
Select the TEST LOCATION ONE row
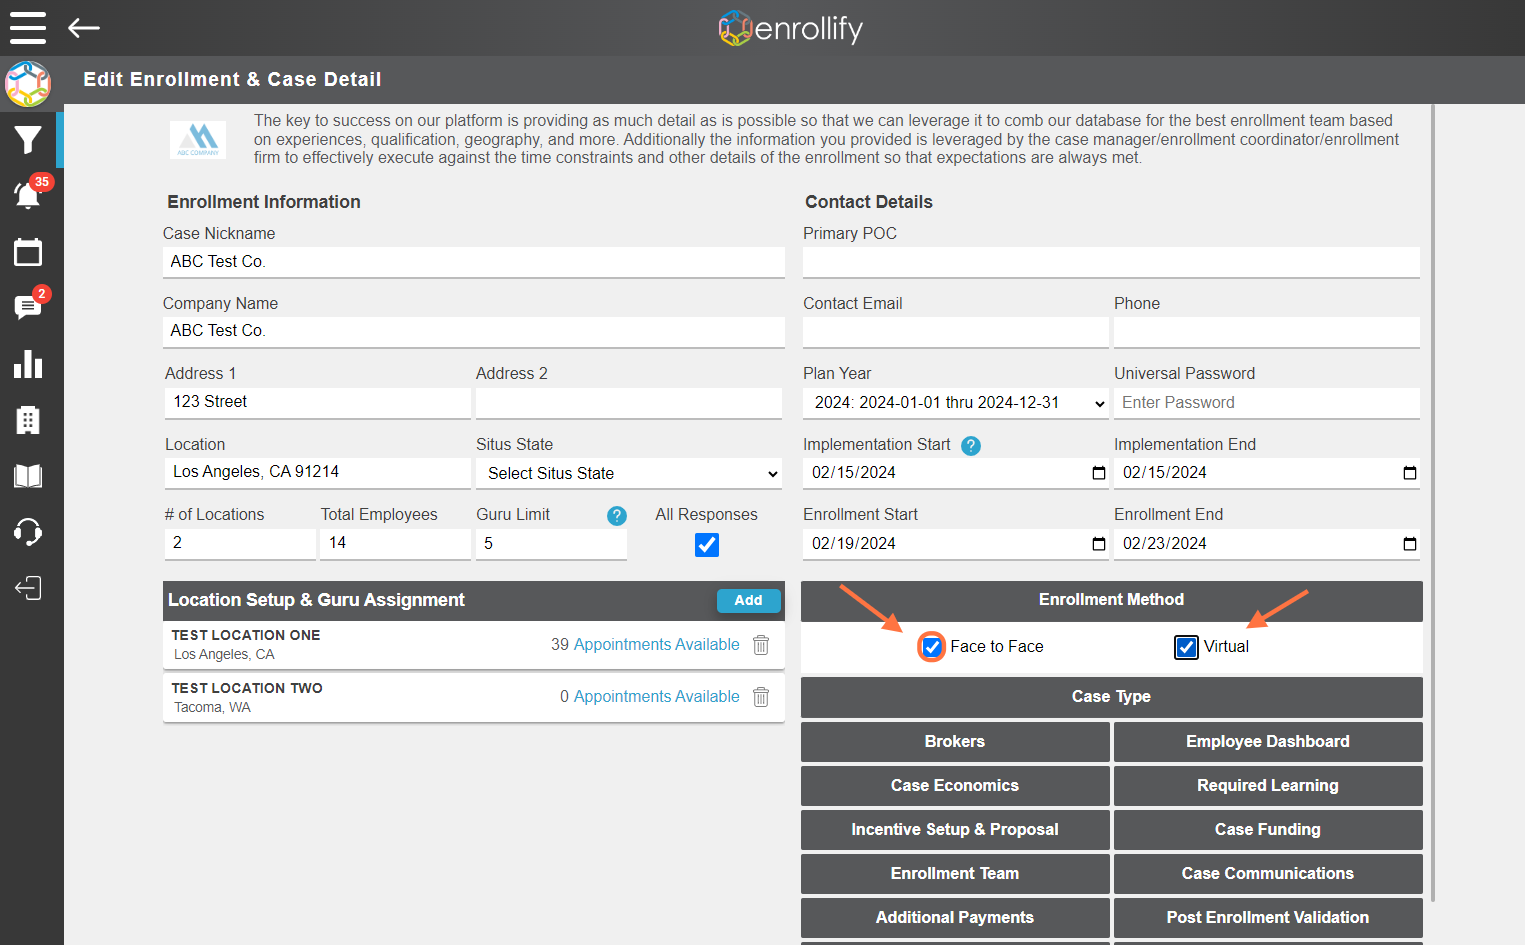[473, 645]
